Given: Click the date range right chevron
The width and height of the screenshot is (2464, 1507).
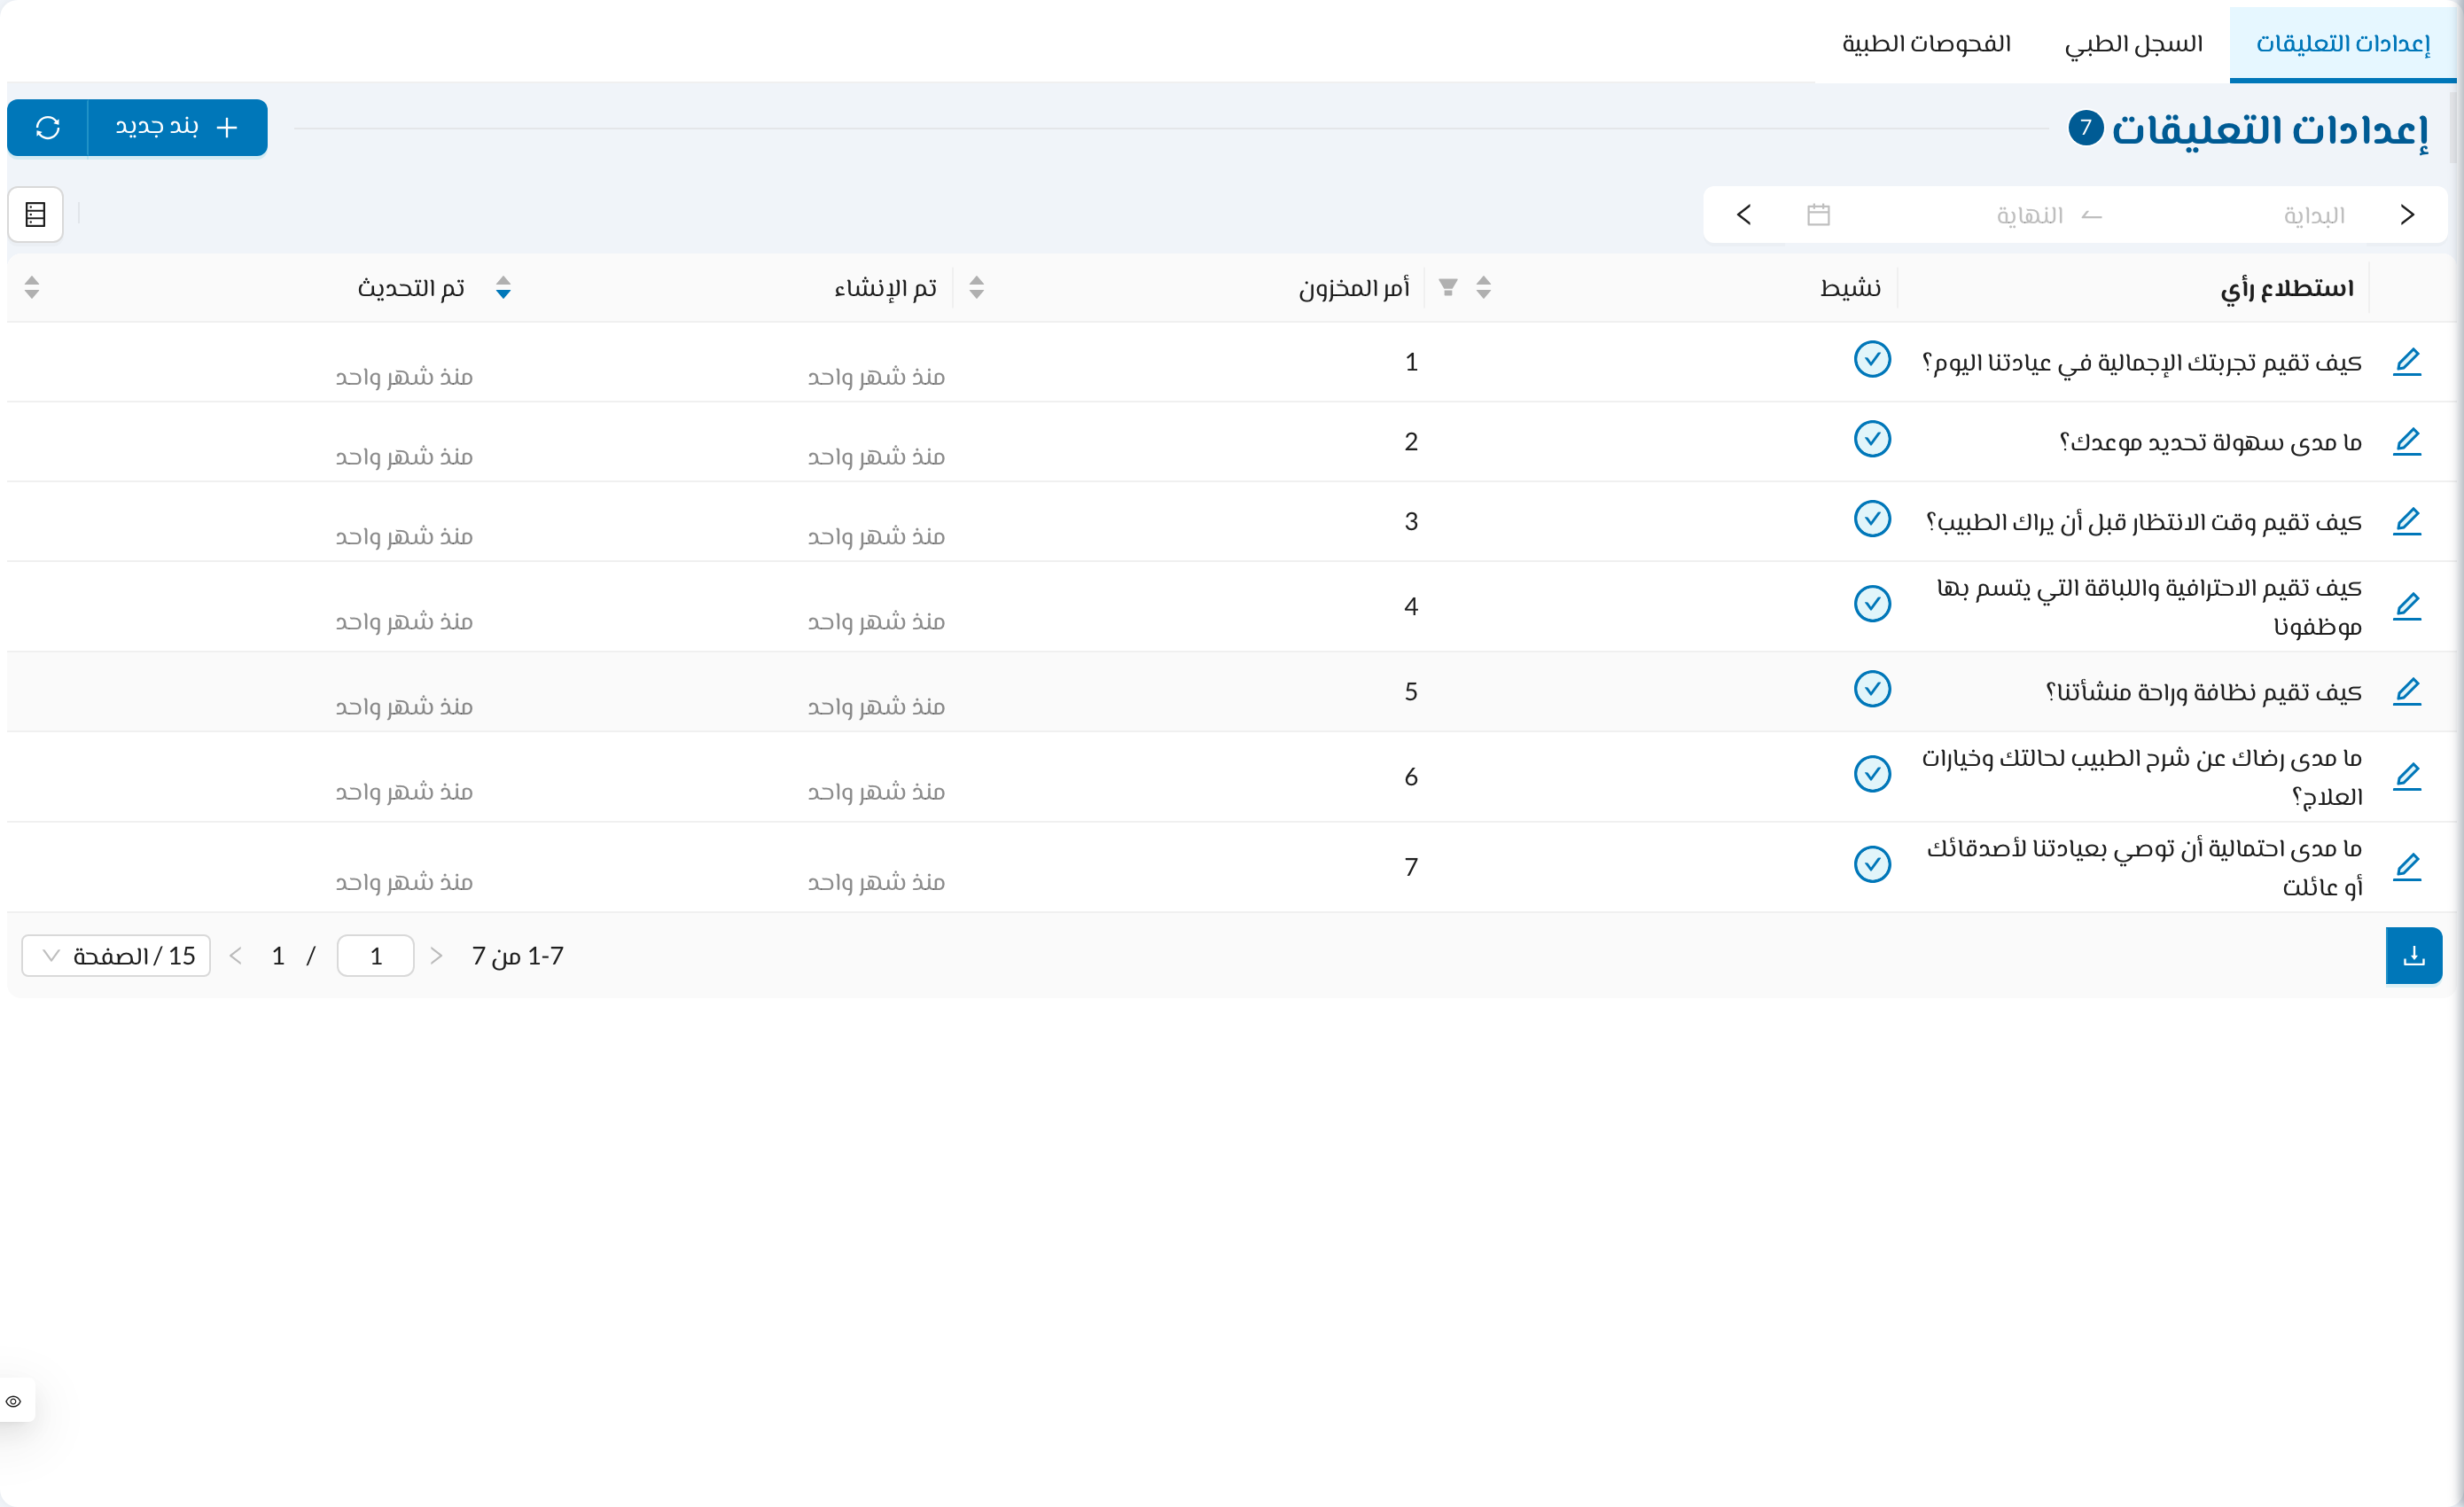Looking at the screenshot, I should coord(2407,215).
